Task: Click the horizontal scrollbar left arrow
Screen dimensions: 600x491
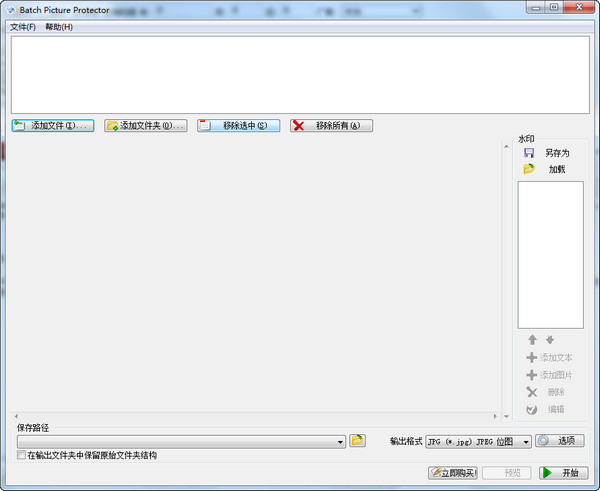Action: [x=16, y=416]
